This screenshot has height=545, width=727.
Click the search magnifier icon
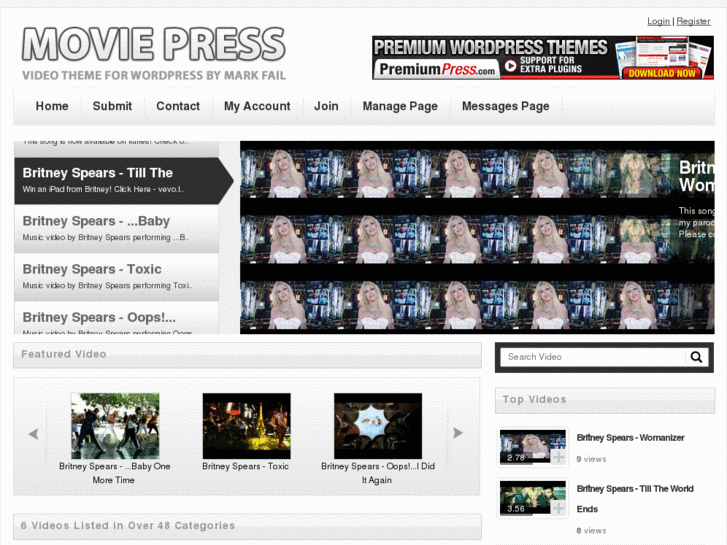click(x=696, y=357)
